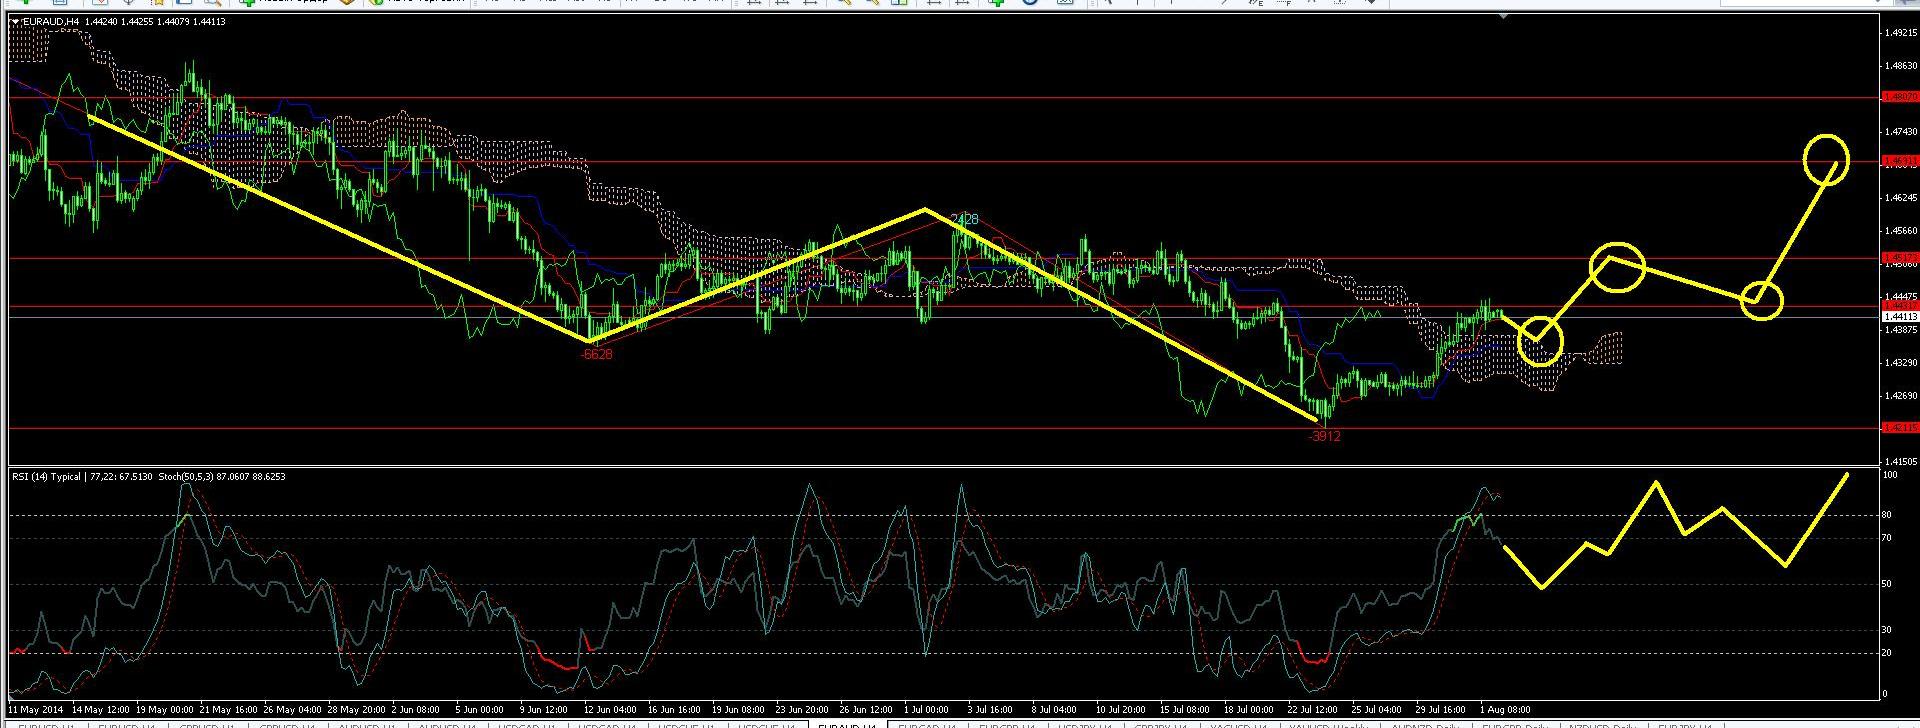Select the topmost yellow forecast circle
Viewport: 1920px width, 728px height.
tap(1826, 158)
